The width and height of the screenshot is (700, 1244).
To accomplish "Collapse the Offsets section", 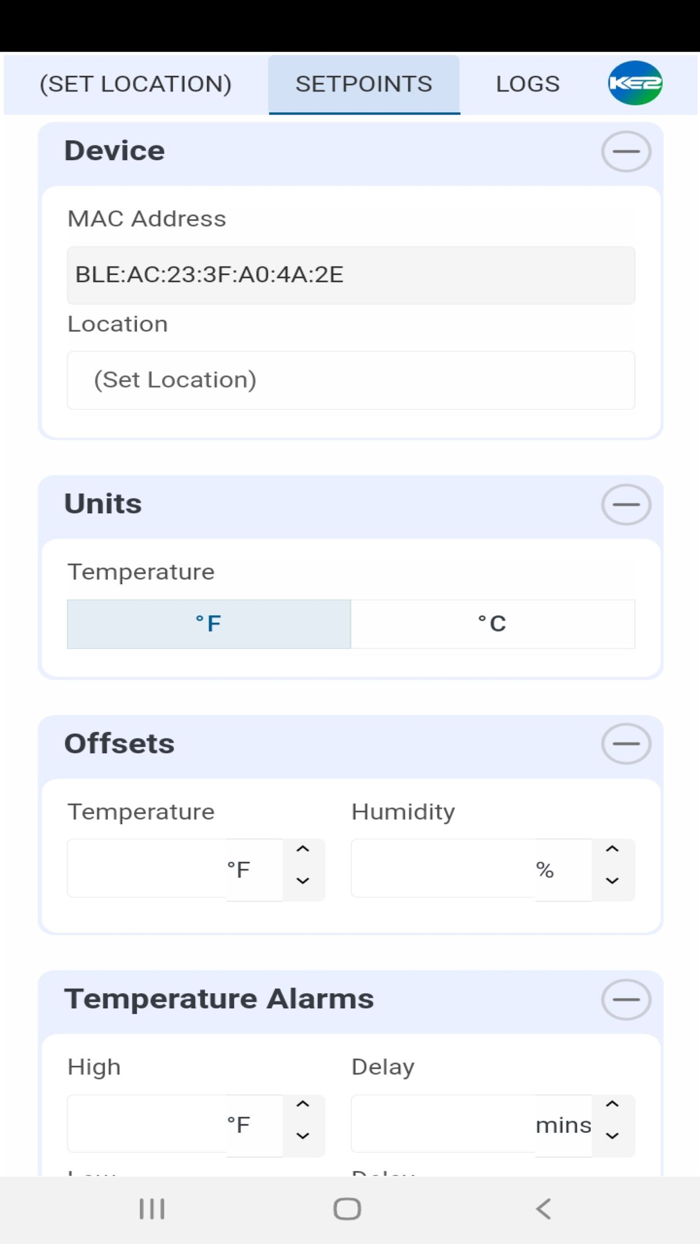I will point(625,744).
